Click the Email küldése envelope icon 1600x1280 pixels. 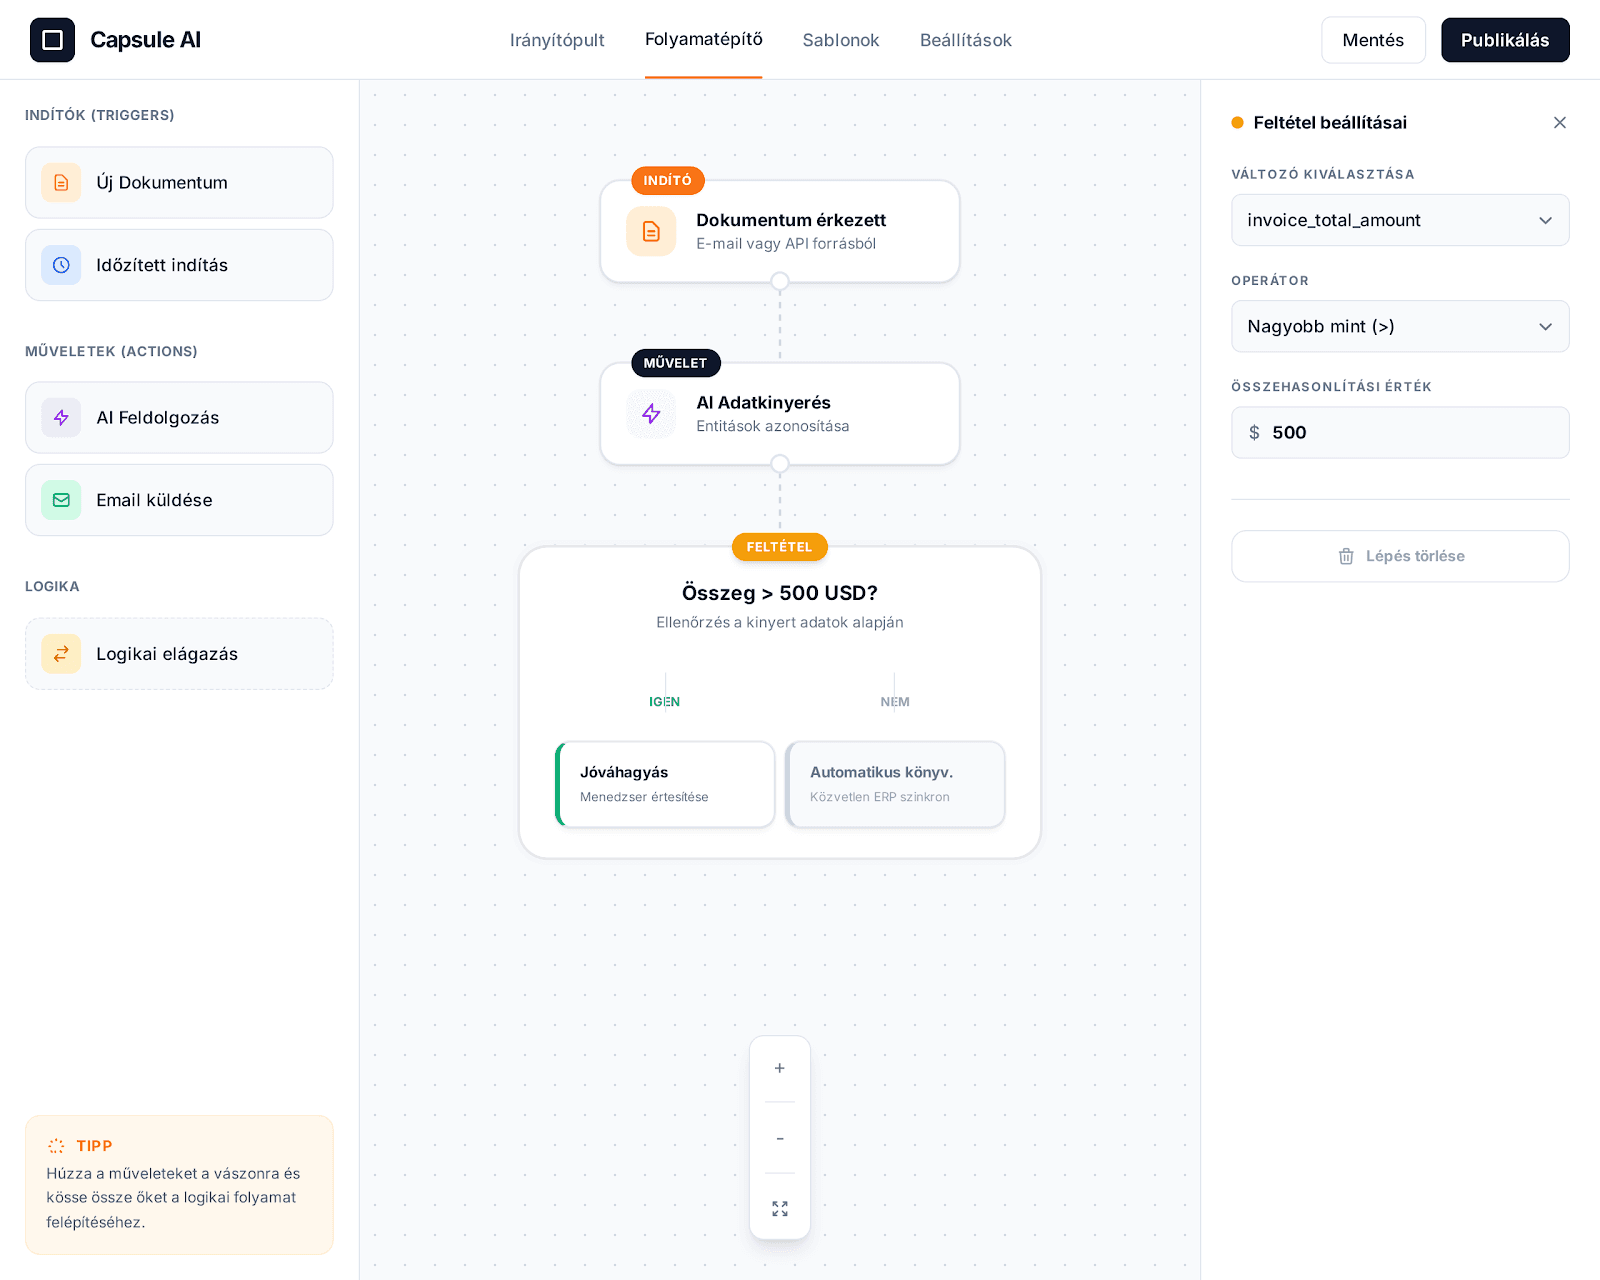pos(61,500)
